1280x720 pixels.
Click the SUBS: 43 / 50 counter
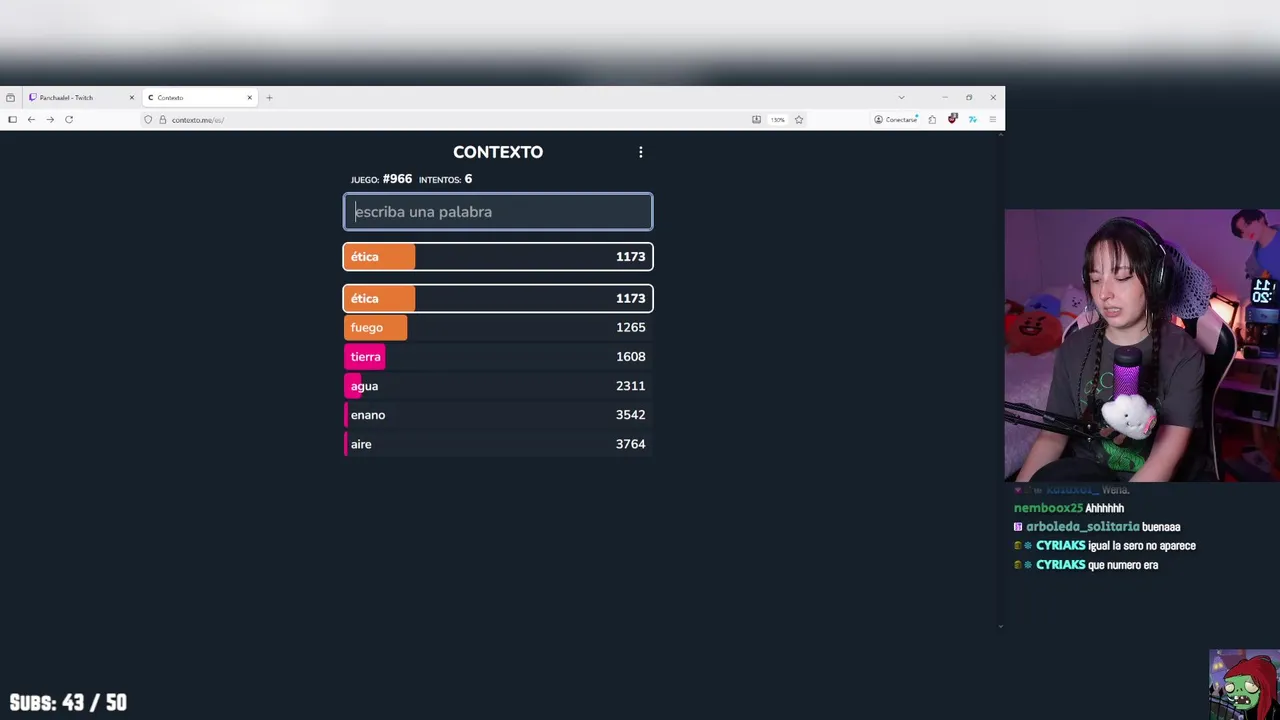coord(68,703)
